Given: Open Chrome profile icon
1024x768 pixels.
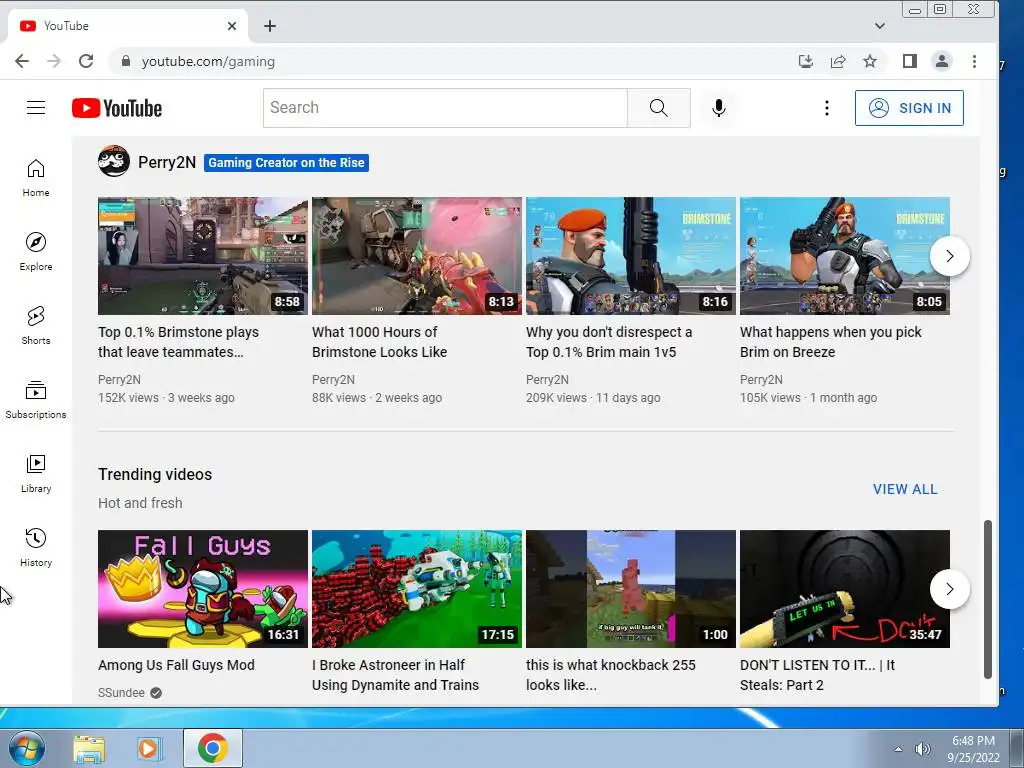Looking at the screenshot, I should (942, 61).
